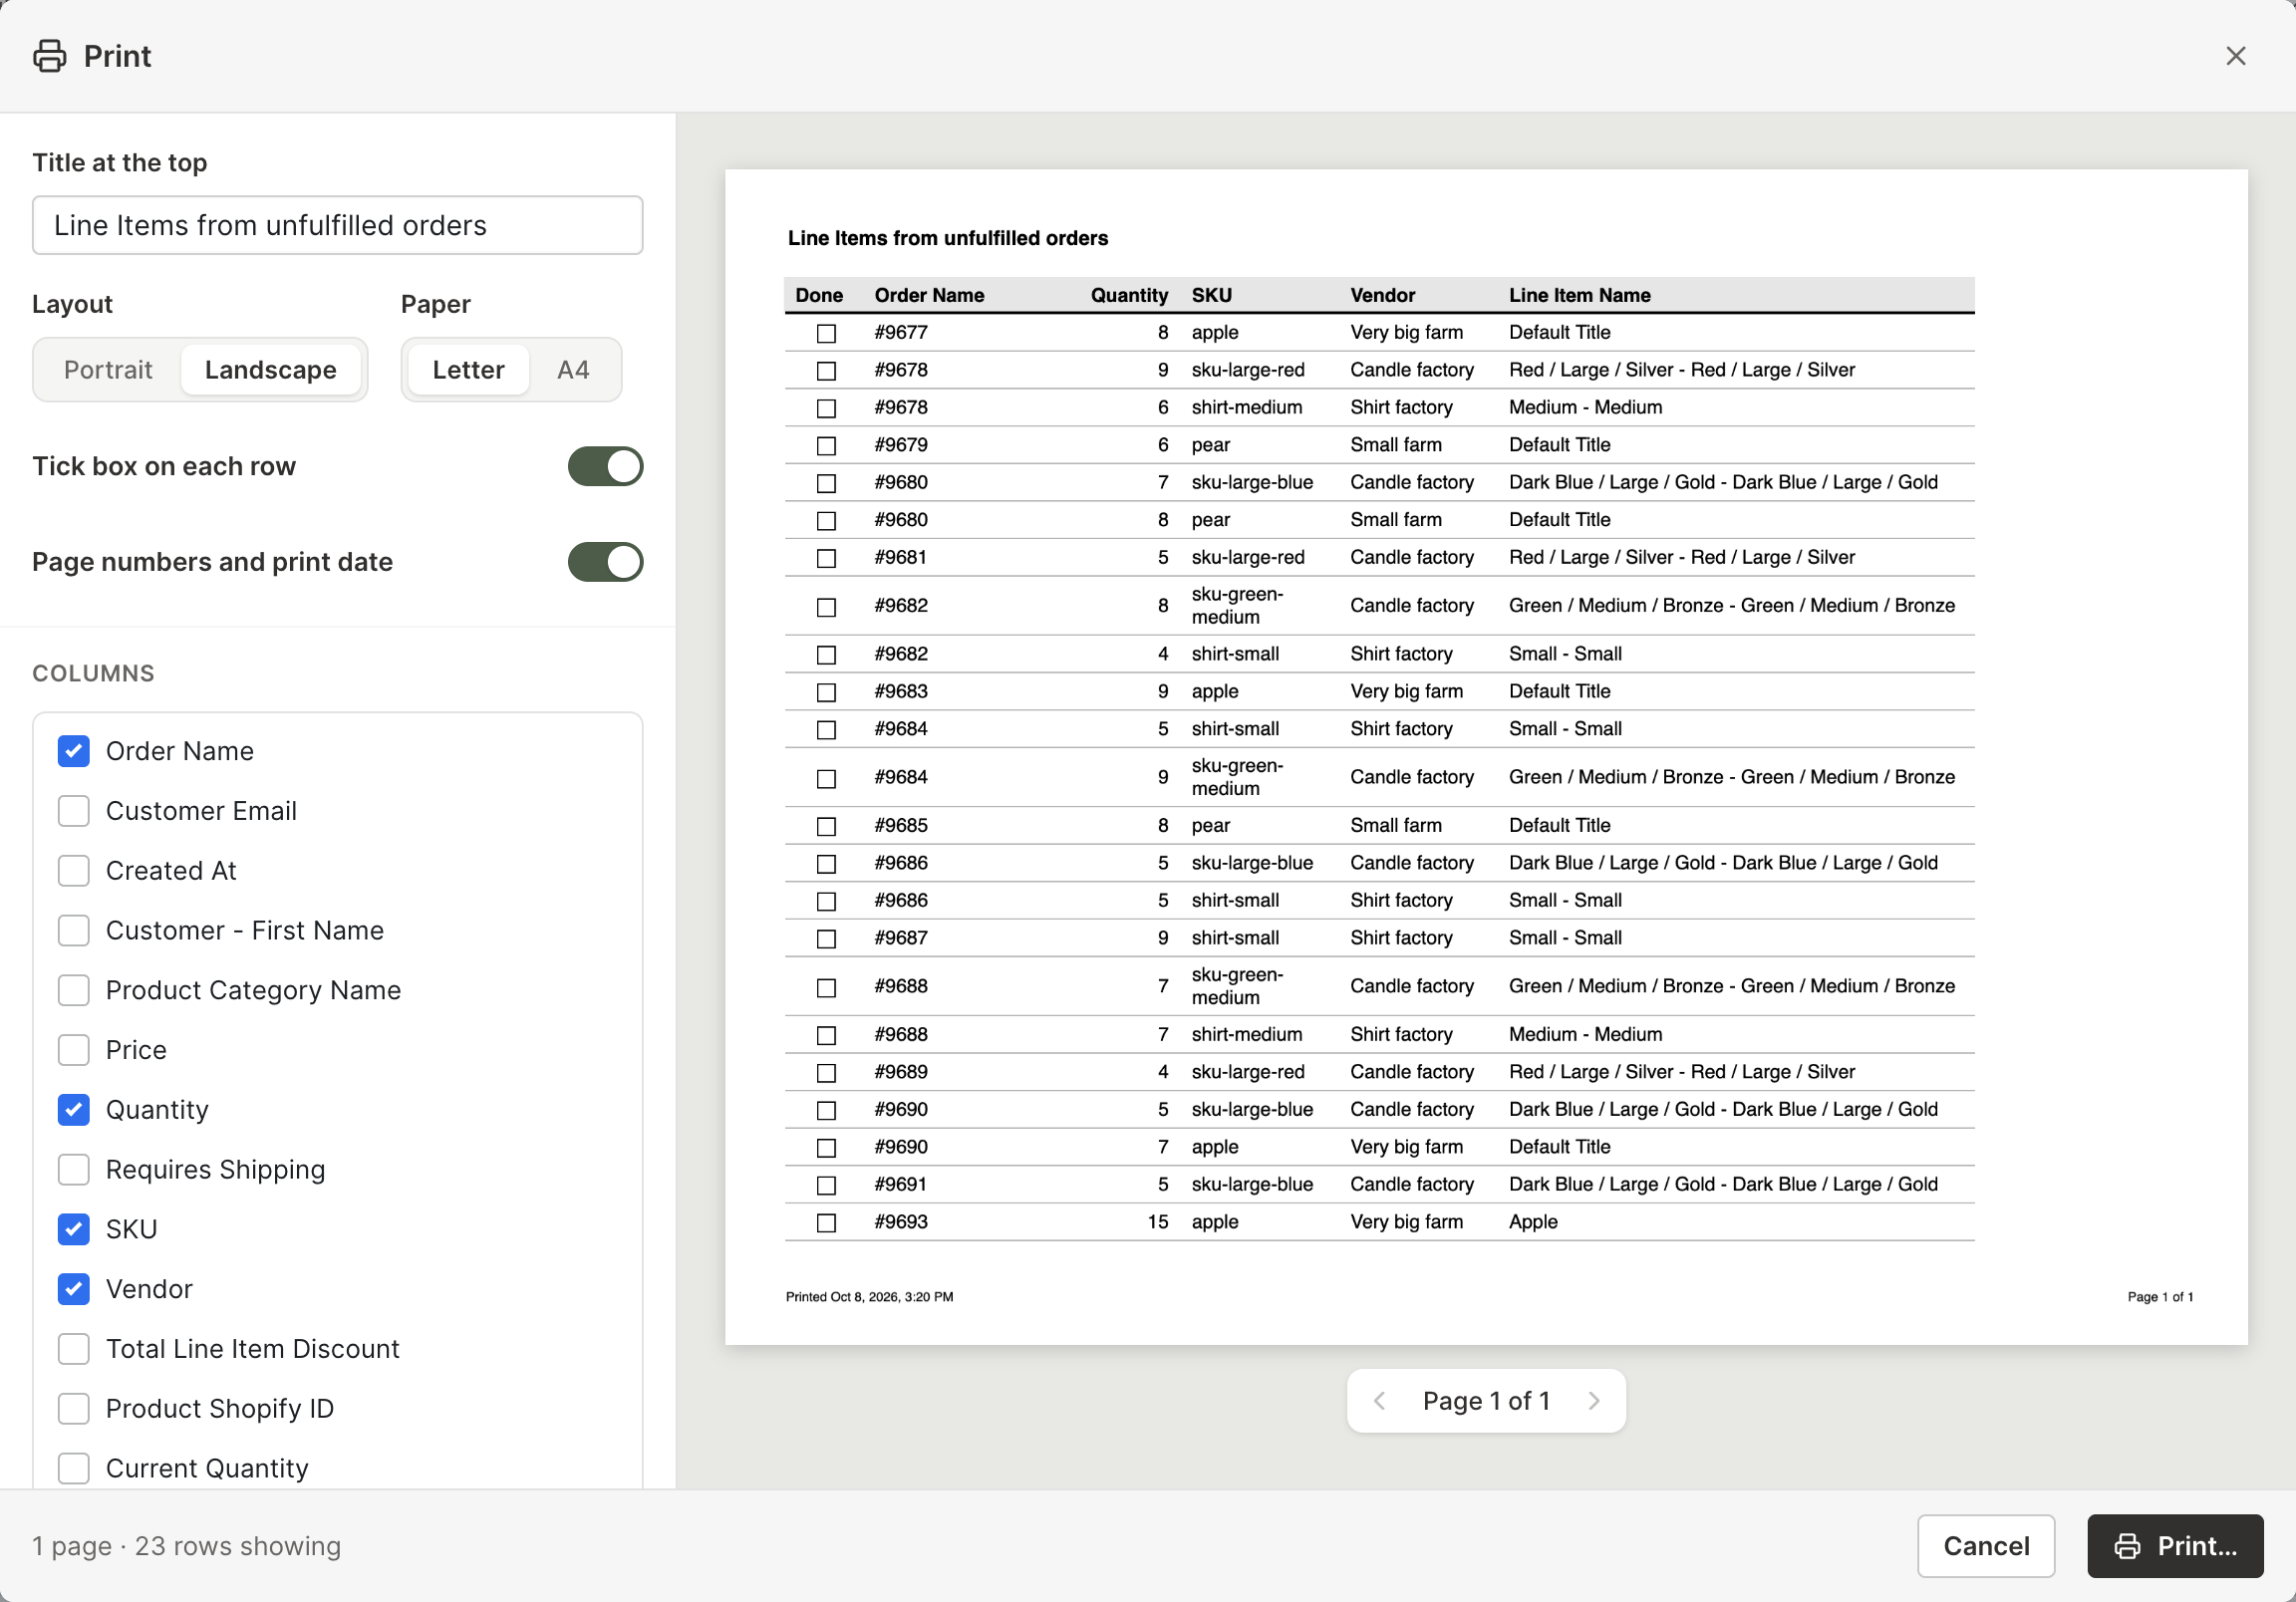Select Landscape layout

pyautogui.click(x=271, y=370)
